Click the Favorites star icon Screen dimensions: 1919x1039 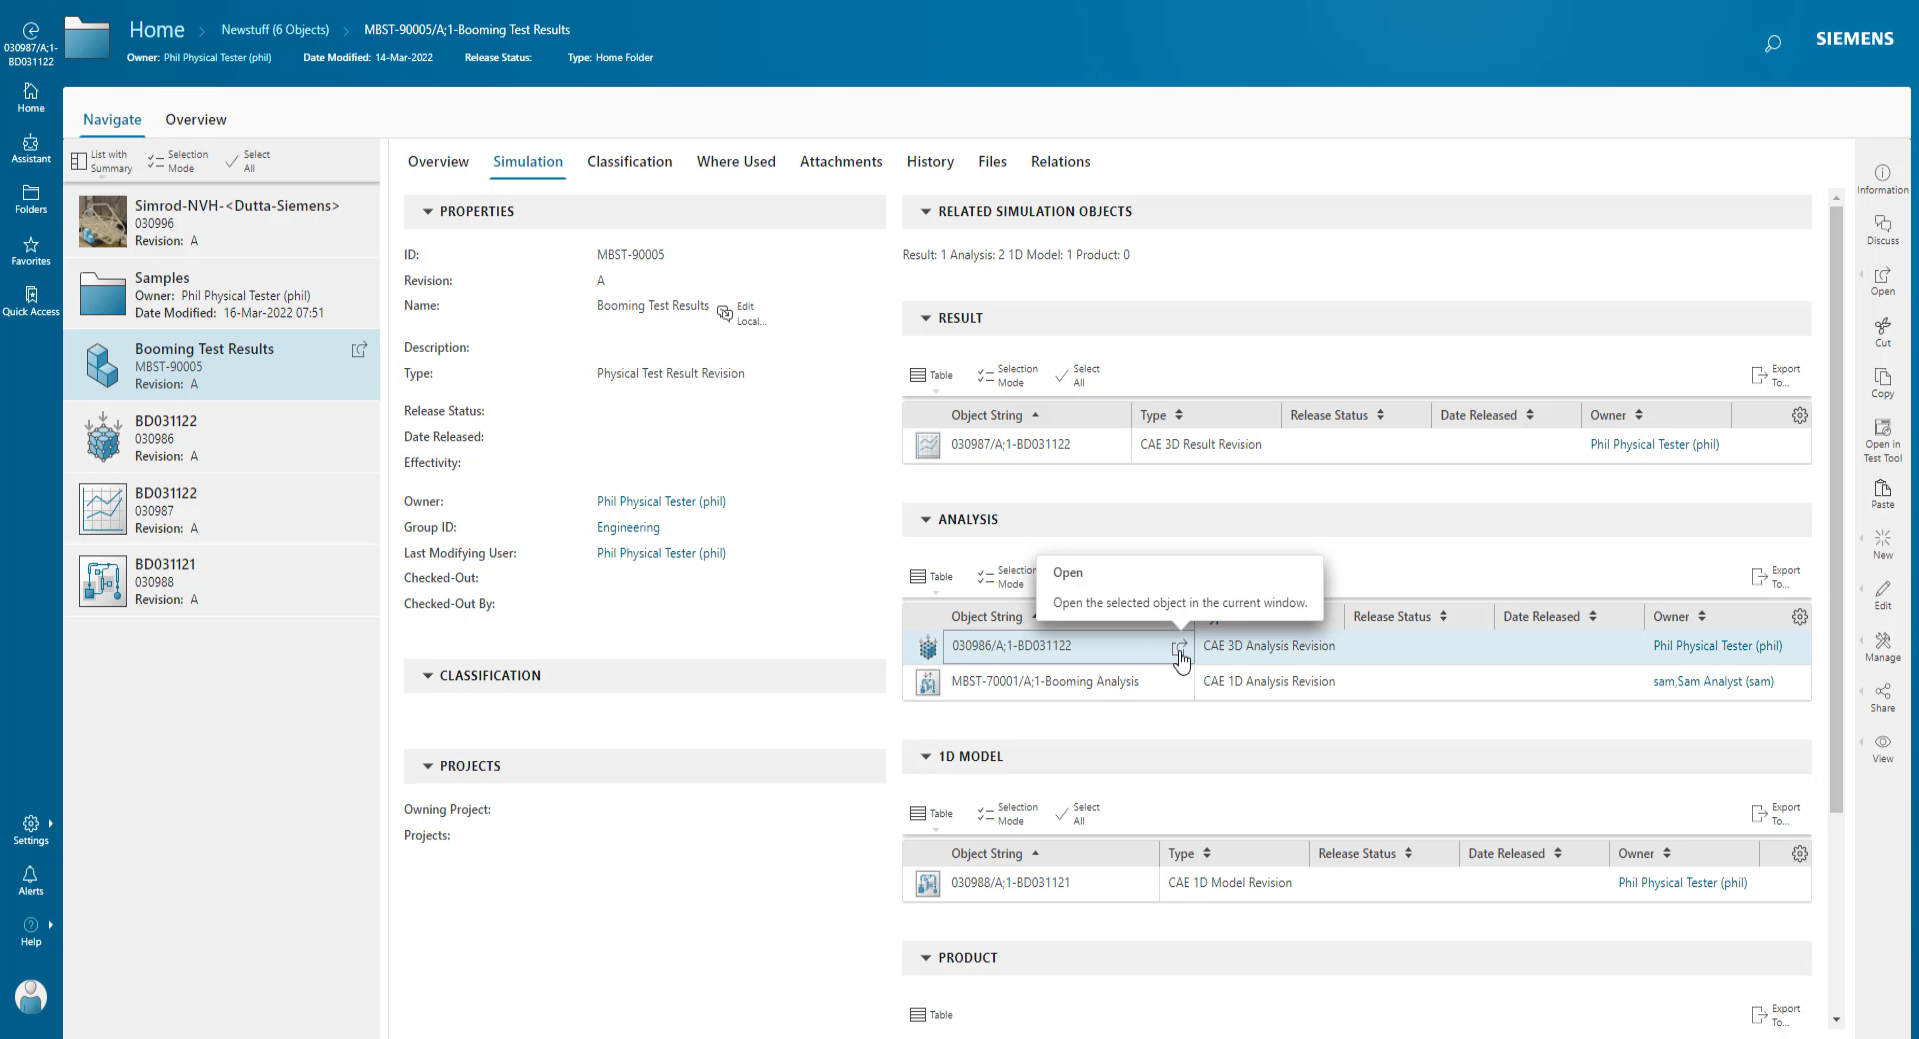pyautogui.click(x=31, y=250)
